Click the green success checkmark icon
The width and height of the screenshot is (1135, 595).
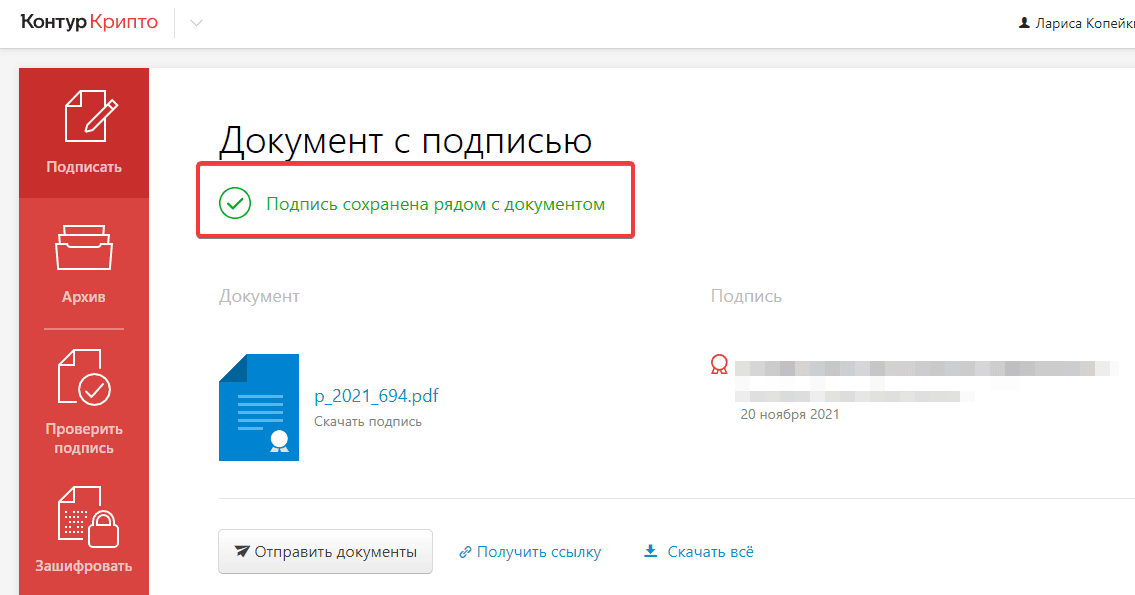pyautogui.click(x=234, y=204)
